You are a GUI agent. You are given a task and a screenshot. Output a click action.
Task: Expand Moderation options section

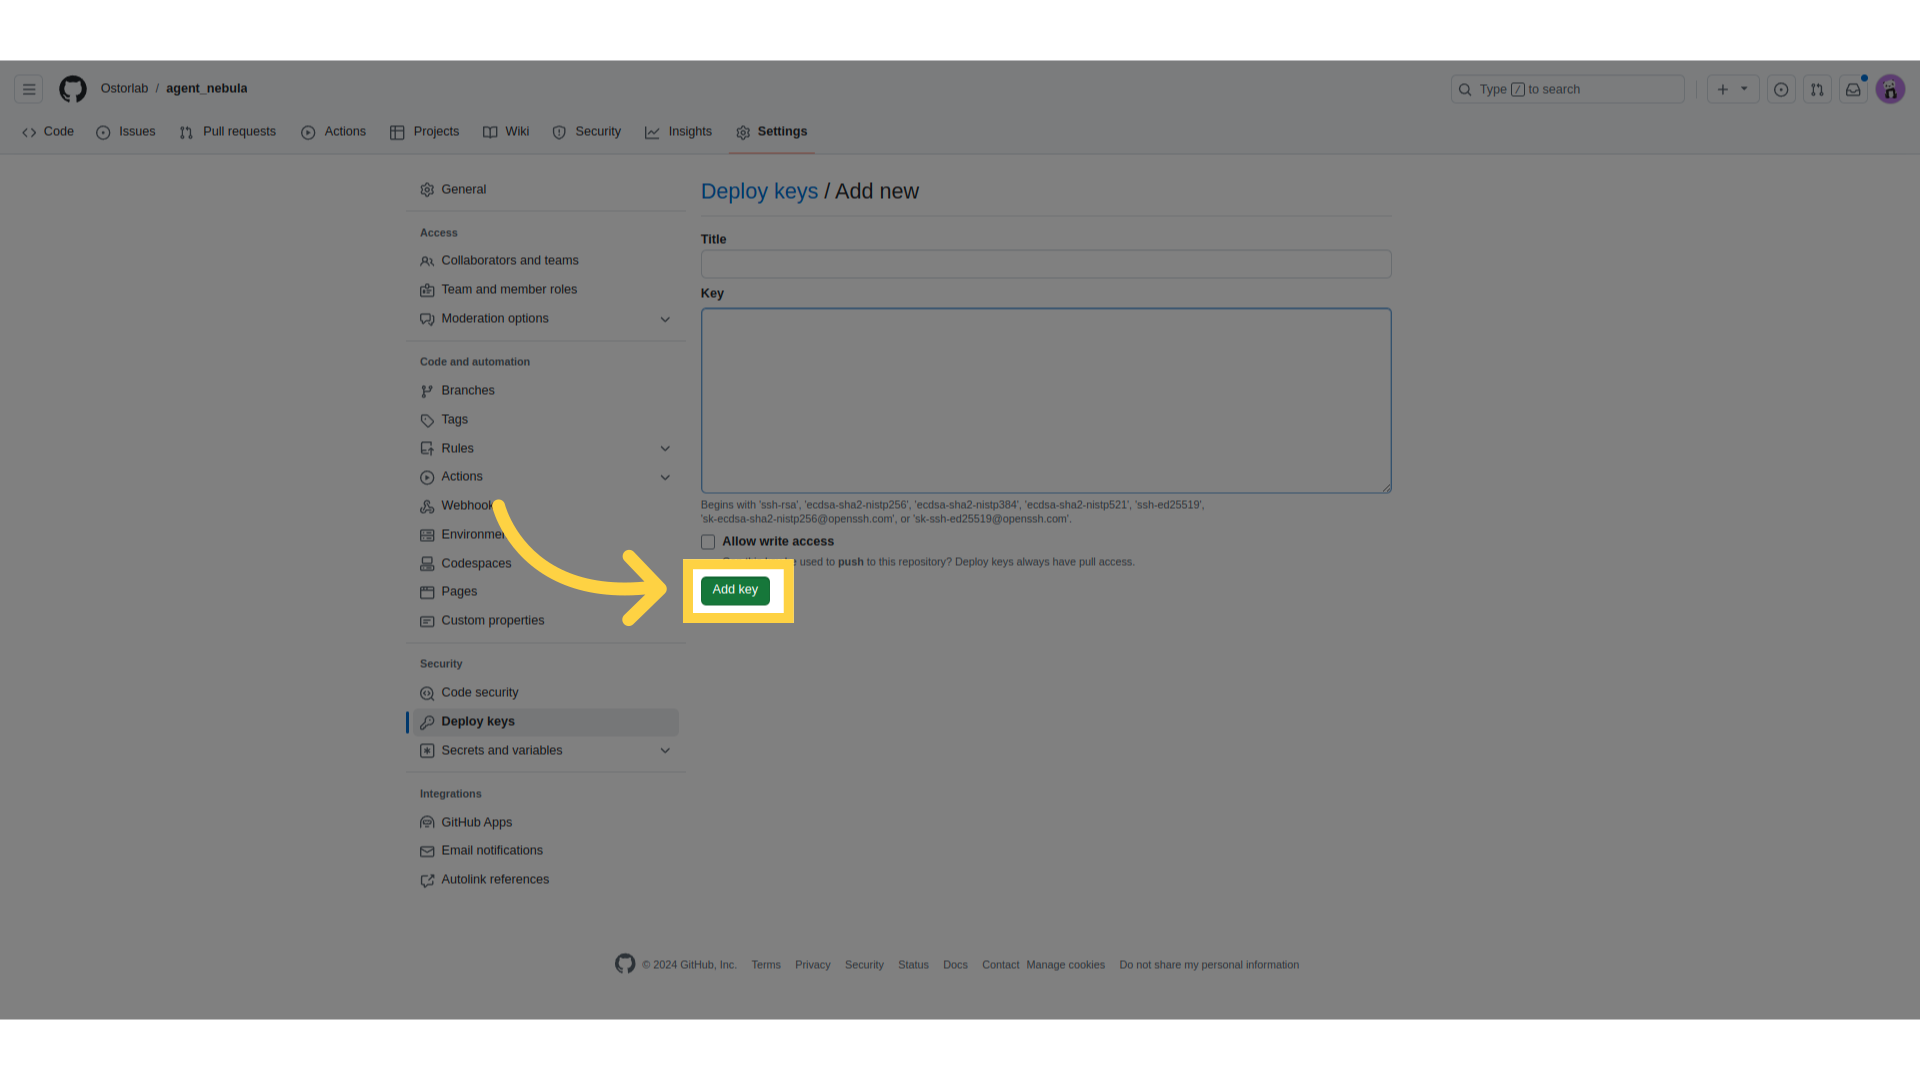click(x=665, y=319)
